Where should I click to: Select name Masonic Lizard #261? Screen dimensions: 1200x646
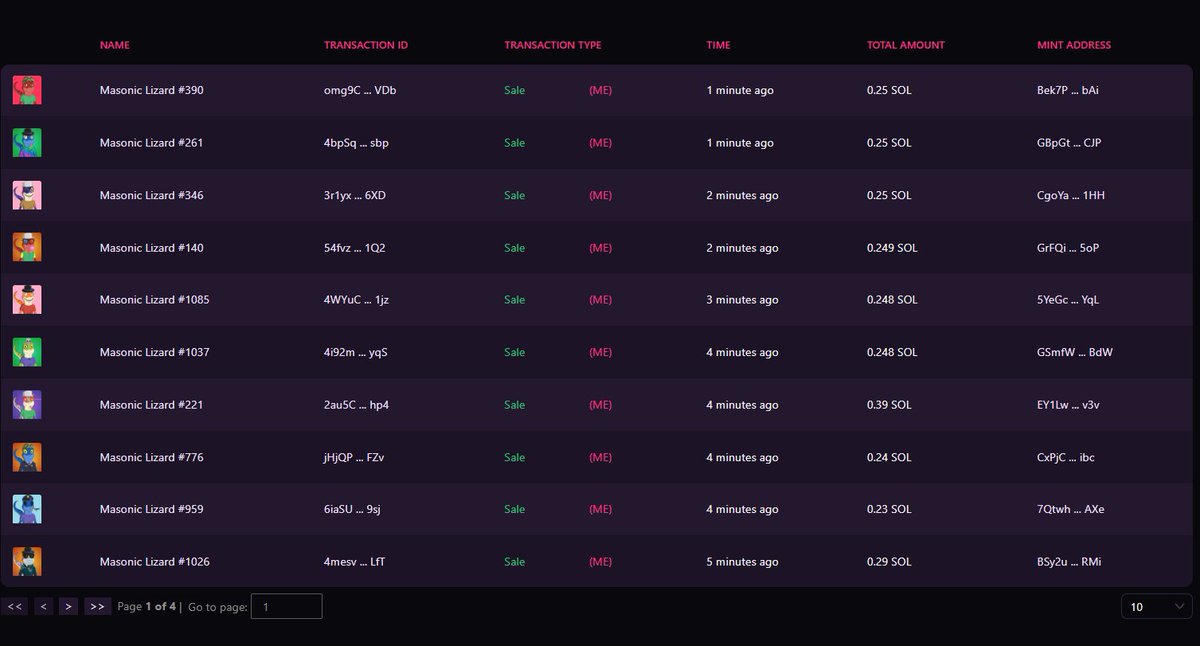[152, 143]
